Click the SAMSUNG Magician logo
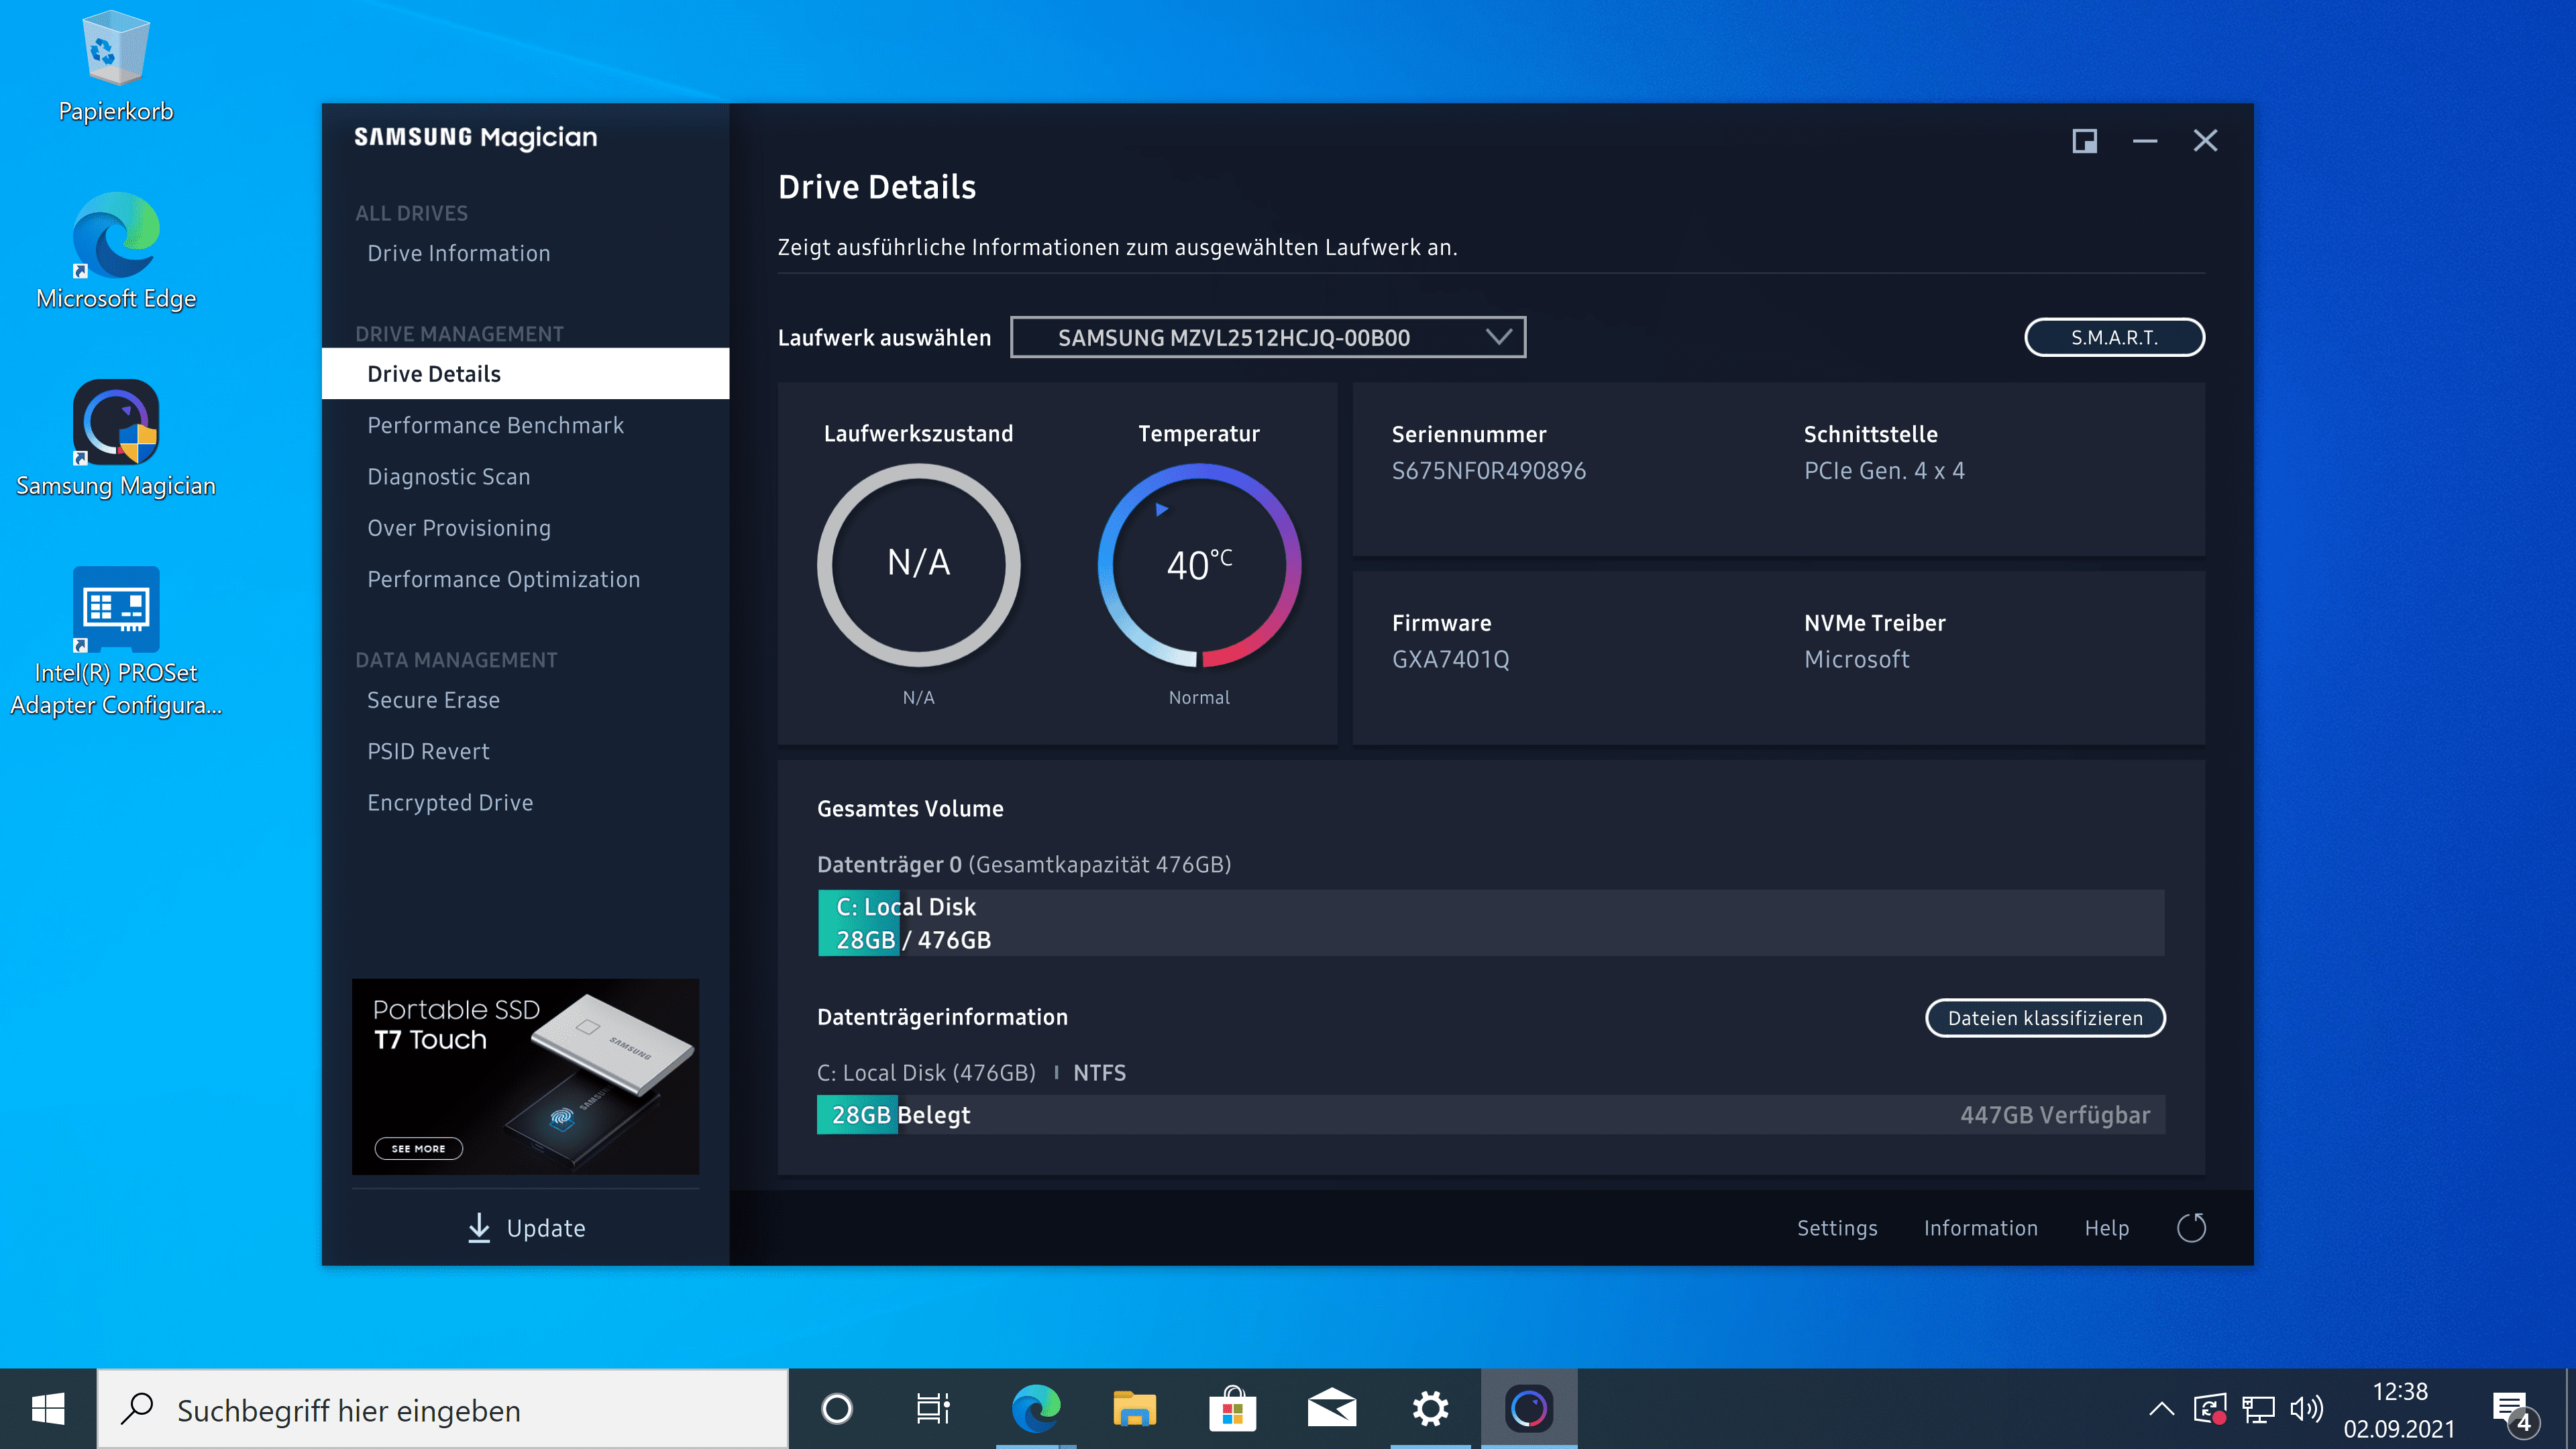This screenshot has width=2576, height=1449. (475, 137)
